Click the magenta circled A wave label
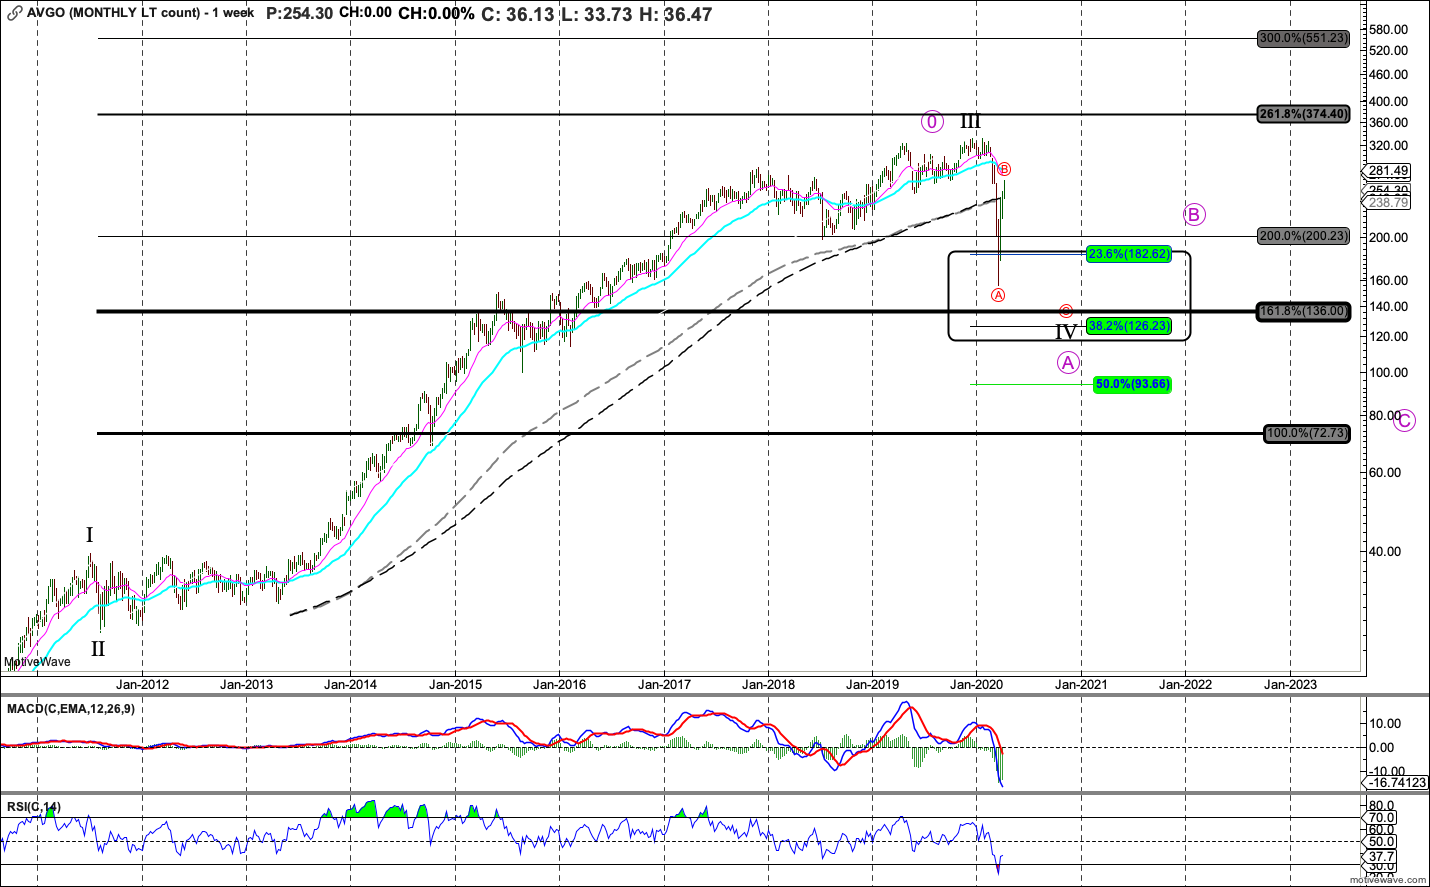The height and width of the screenshot is (887, 1430). (x=1068, y=363)
